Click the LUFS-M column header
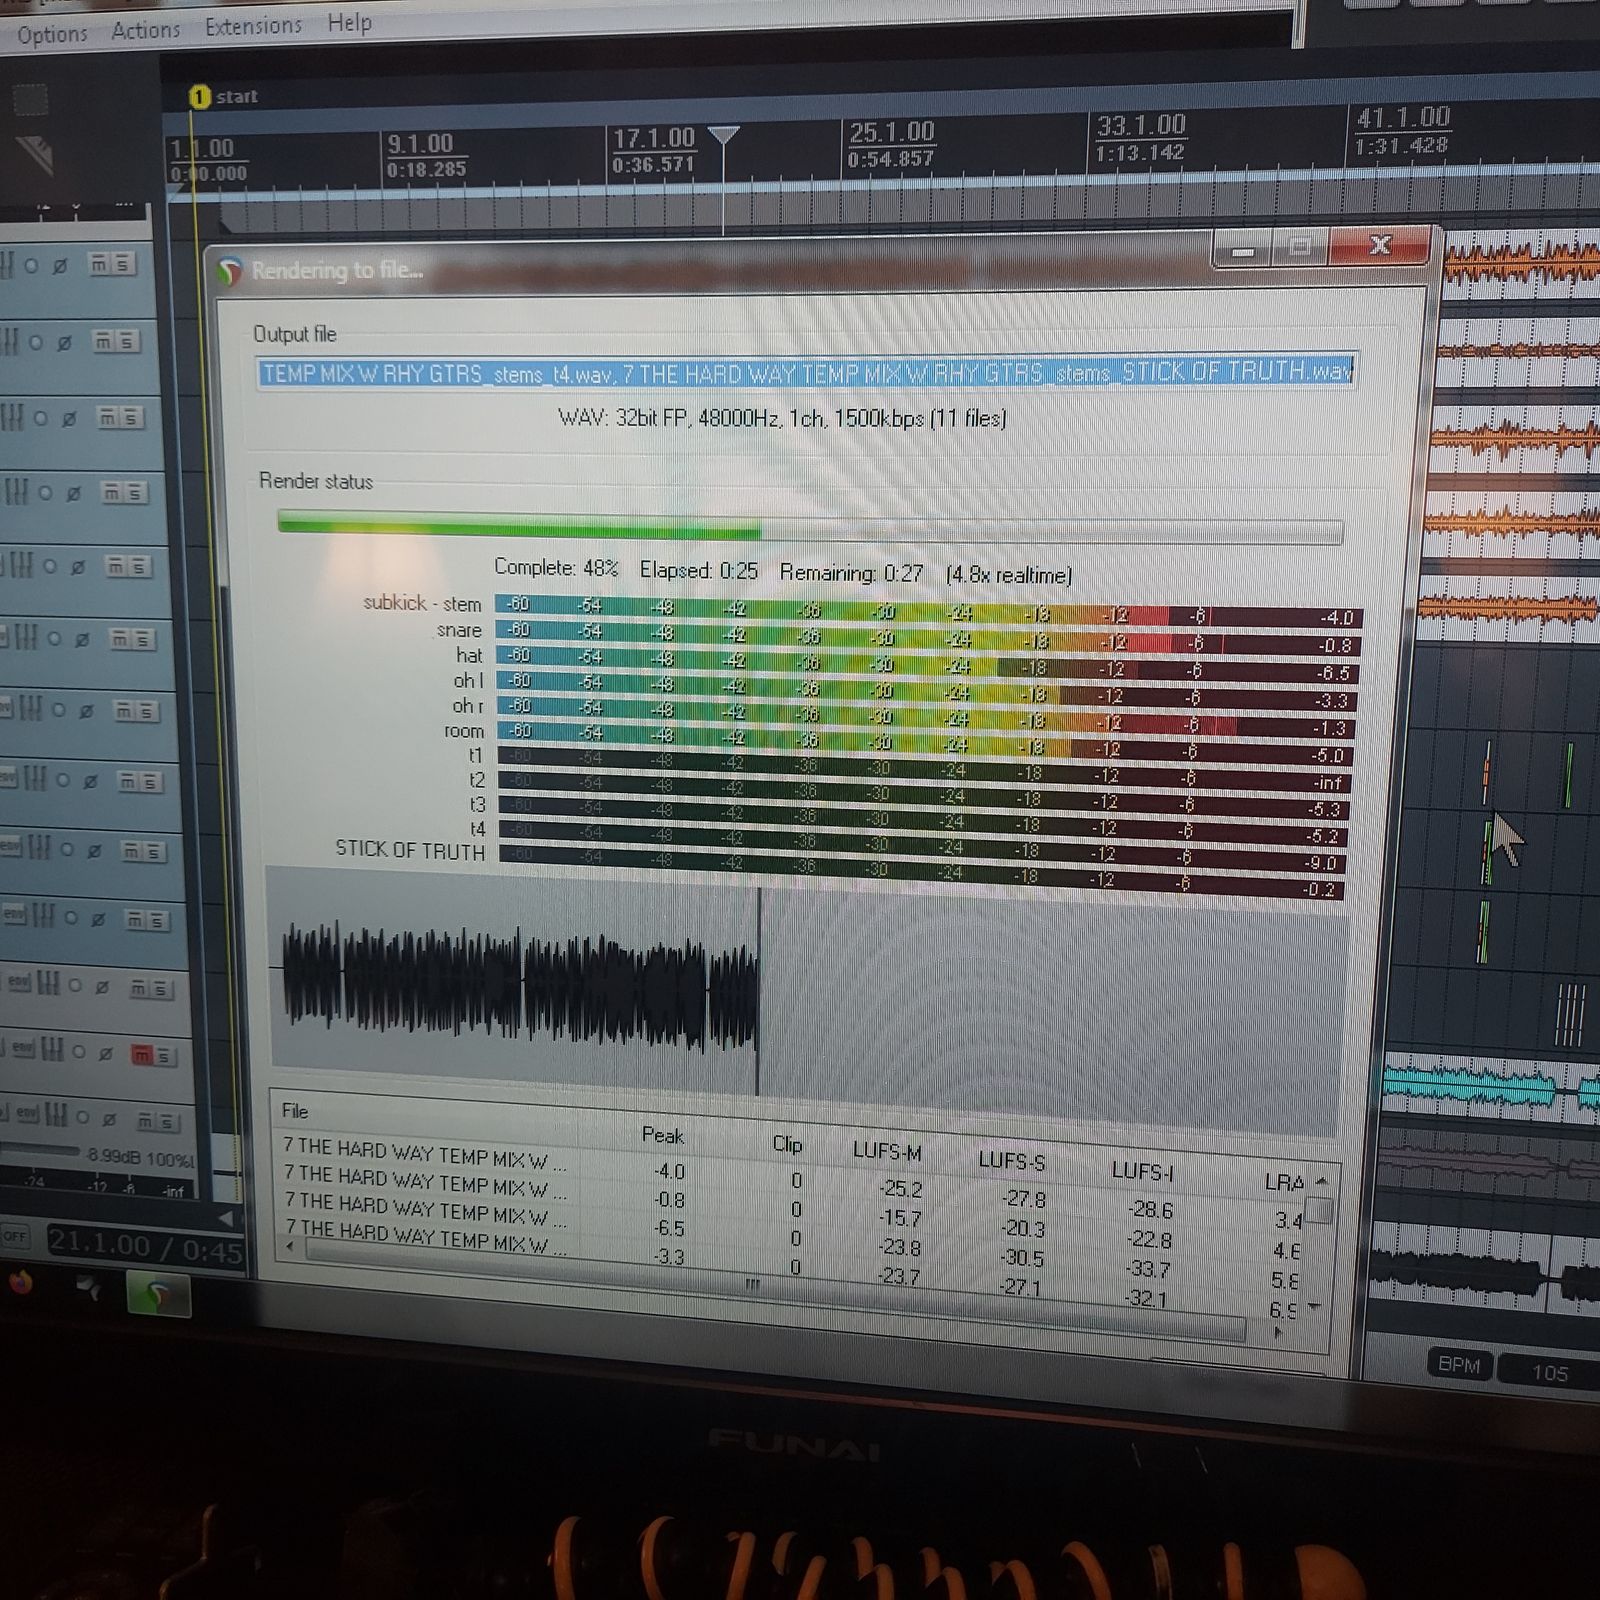This screenshot has width=1600, height=1600. pos(886,1152)
